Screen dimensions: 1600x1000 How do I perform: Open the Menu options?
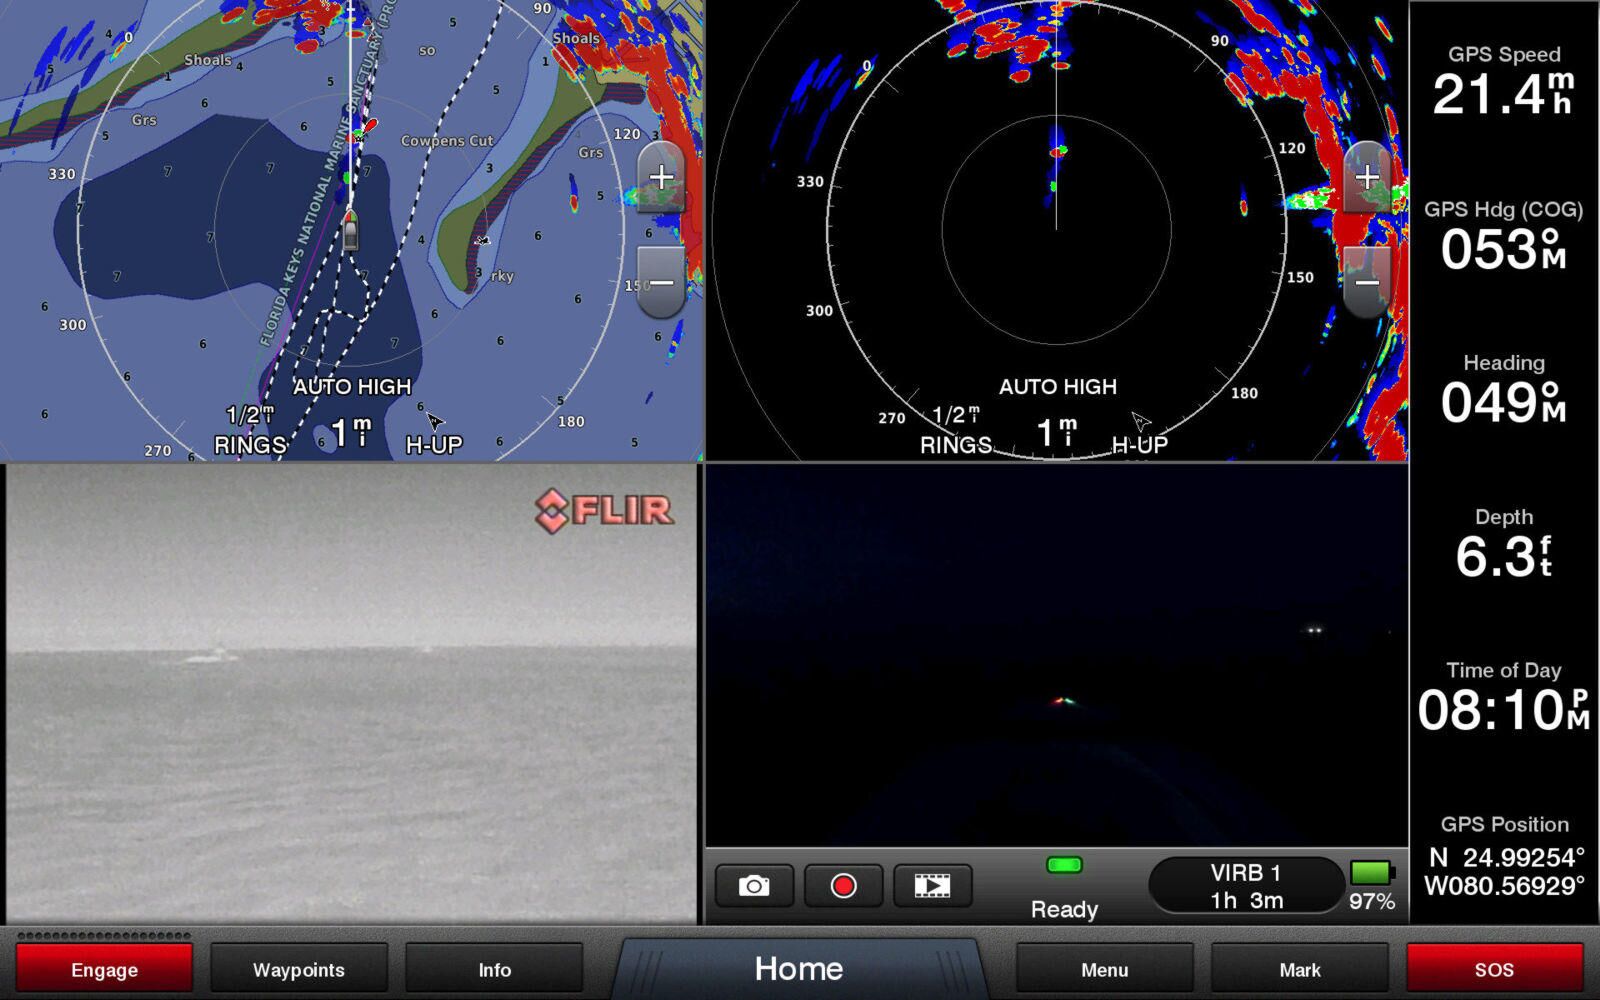(1104, 969)
